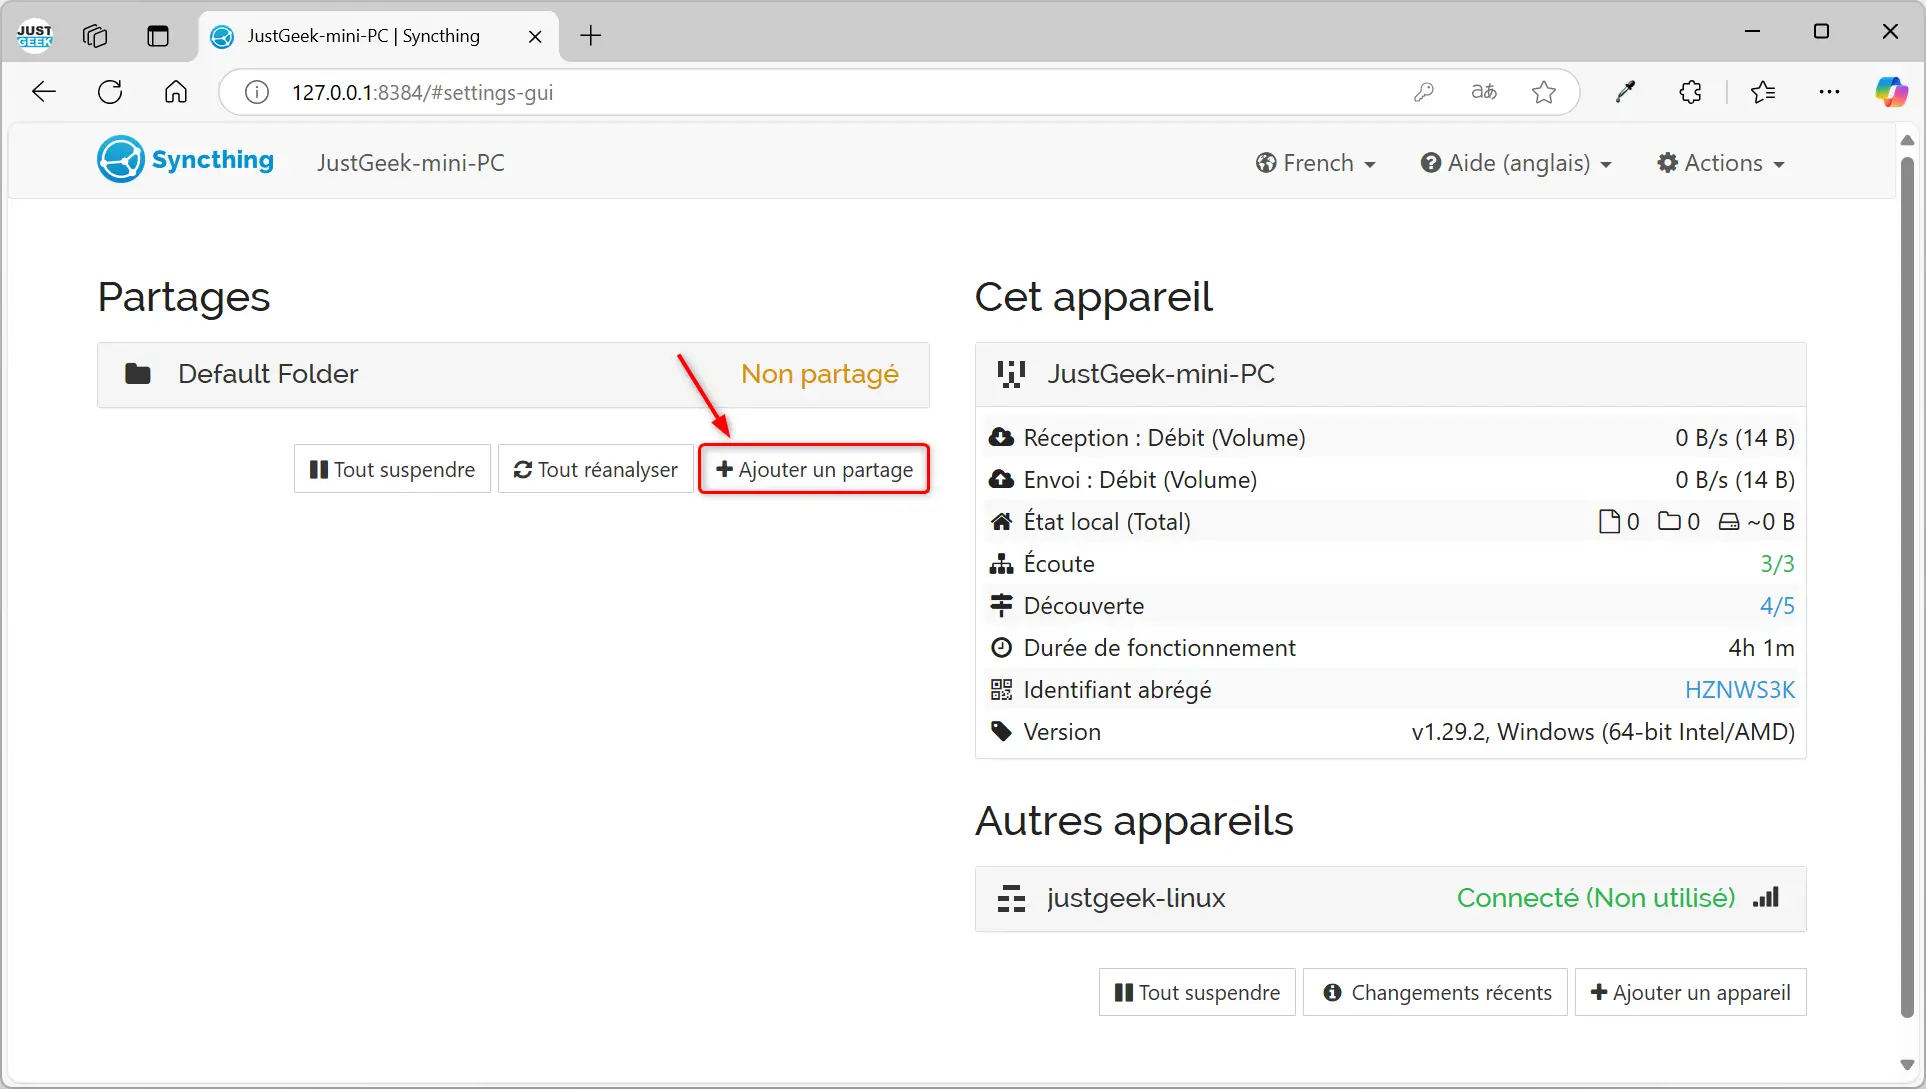Click the Ajouter un appareil button
This screenshot has height=1089, width=1926.
[1690, 992]
